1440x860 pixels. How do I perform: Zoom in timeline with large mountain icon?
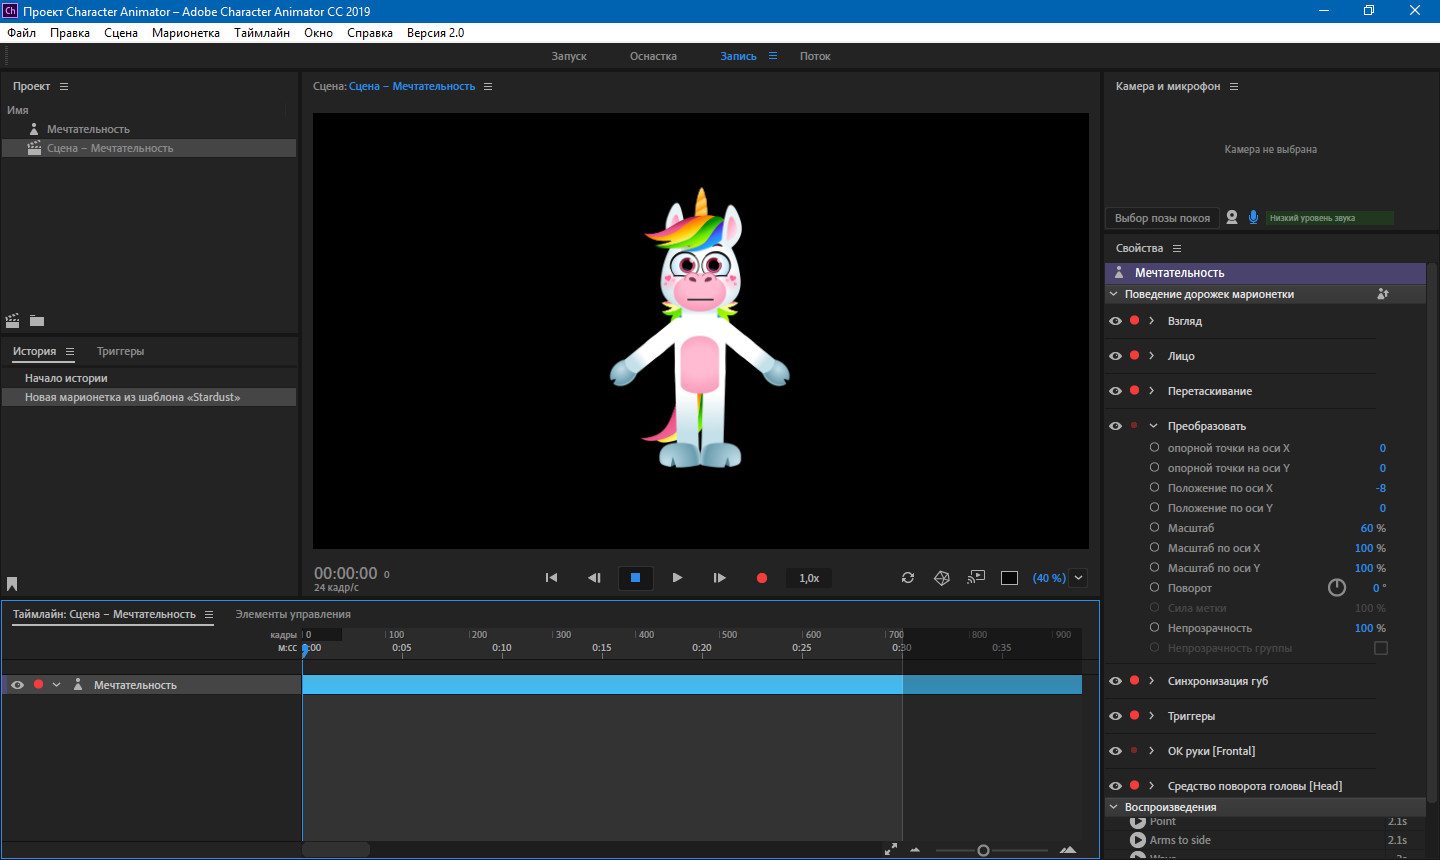(1068, 849)
